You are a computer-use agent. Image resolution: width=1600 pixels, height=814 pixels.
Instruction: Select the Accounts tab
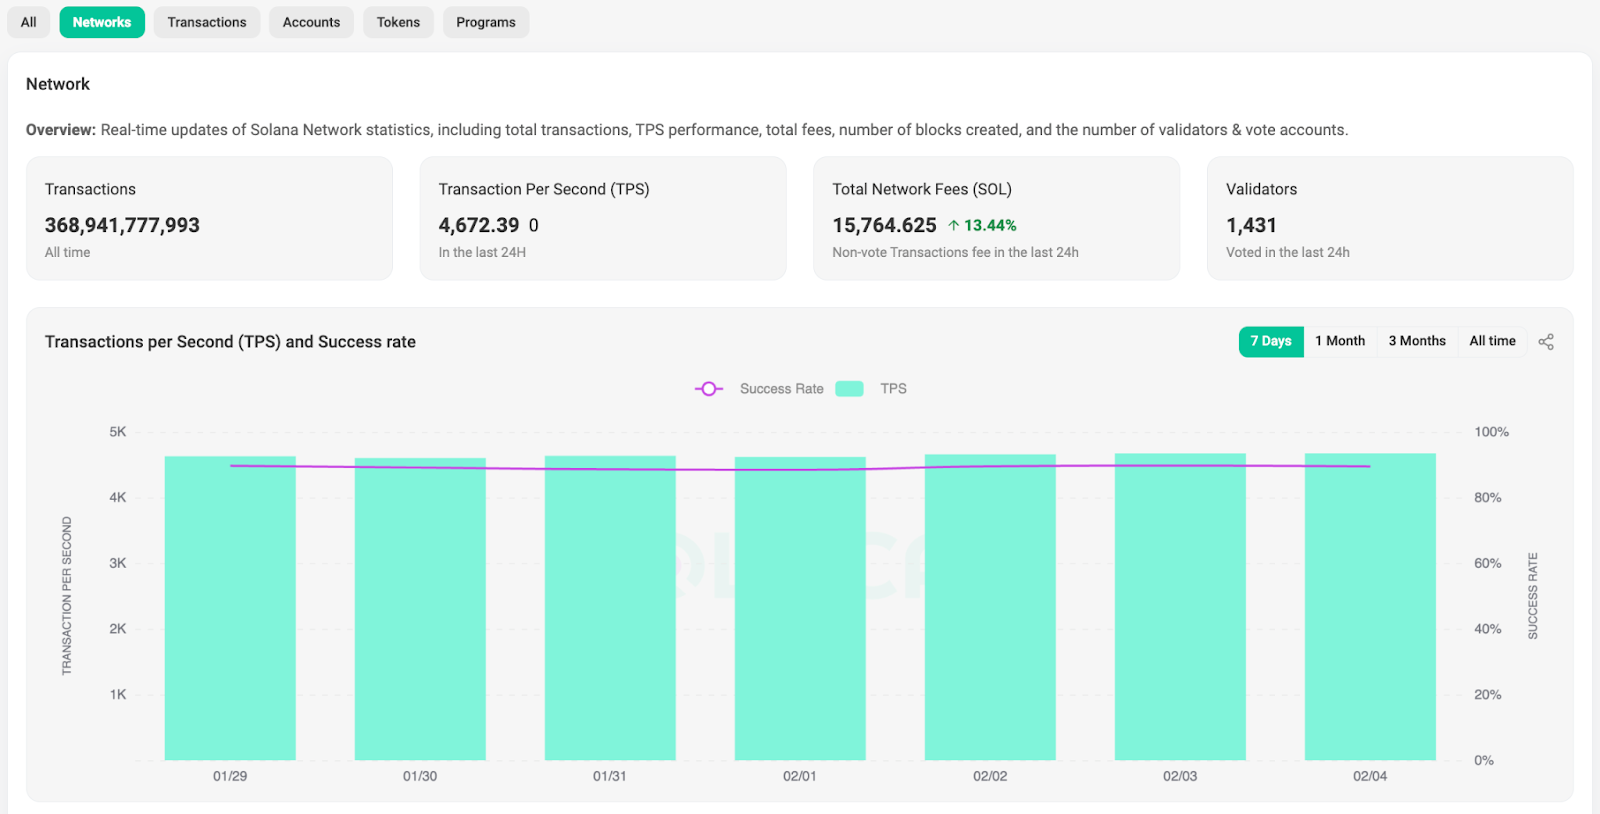pyautogui.click(x=311, y=22)
